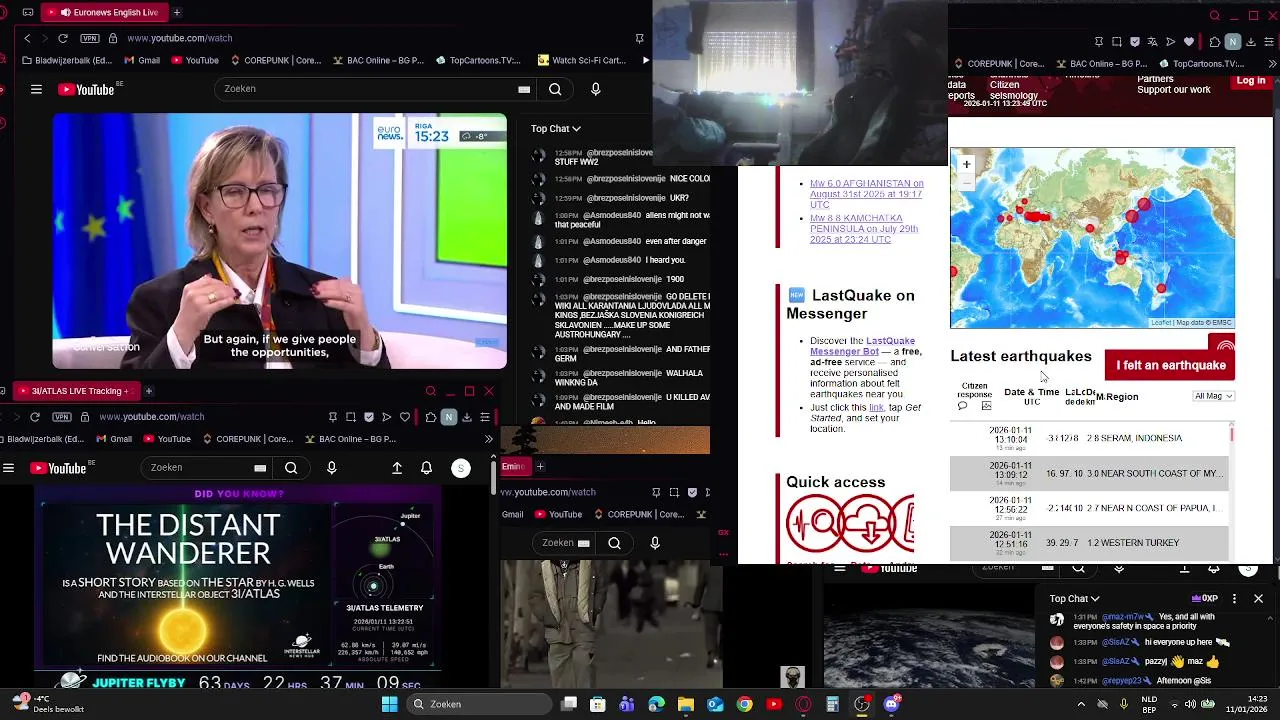
Task: Reload page in Euronews browser window
Action: point(63,38)
